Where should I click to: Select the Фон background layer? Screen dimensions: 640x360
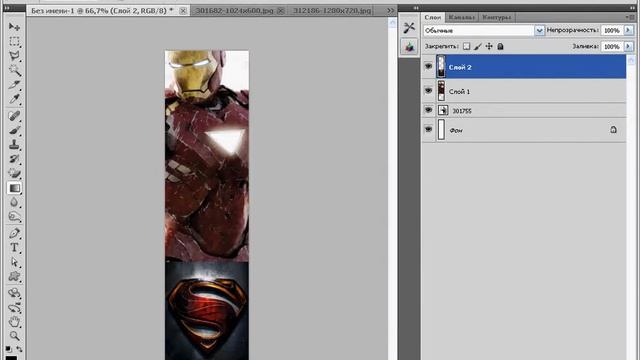[x=524, y=130]
